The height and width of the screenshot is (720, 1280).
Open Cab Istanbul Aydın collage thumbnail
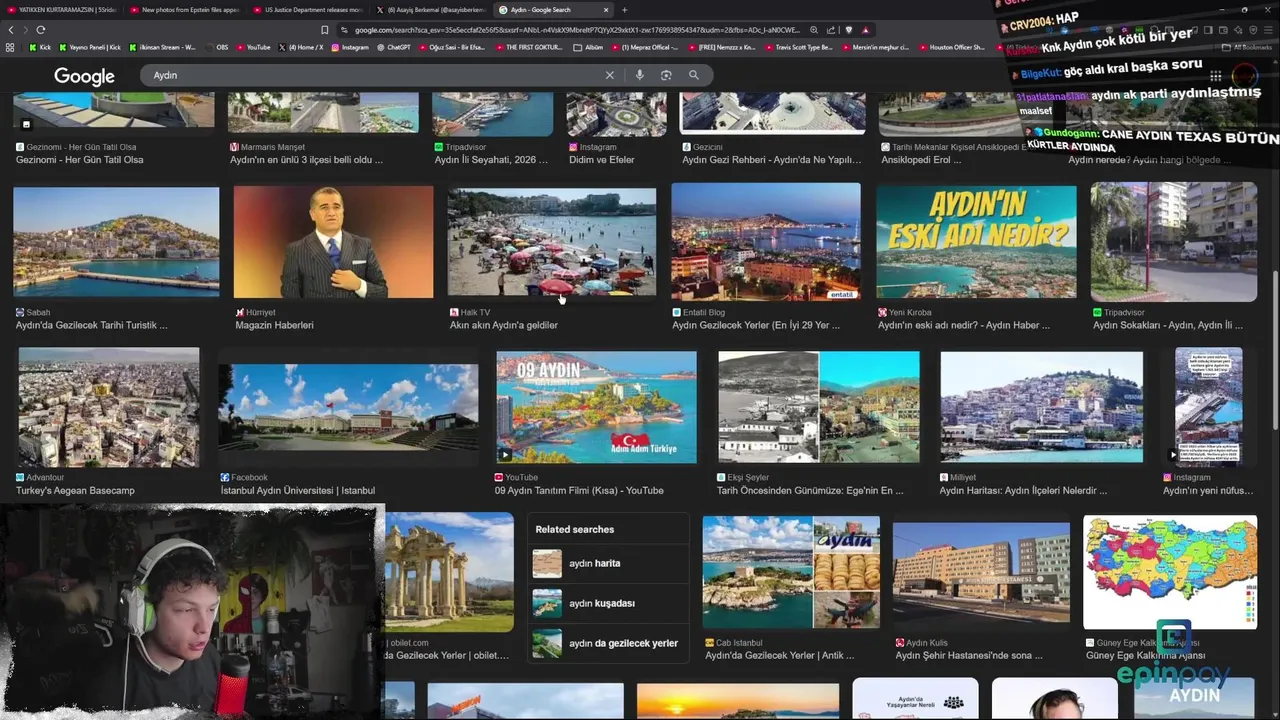click(791, 572)
